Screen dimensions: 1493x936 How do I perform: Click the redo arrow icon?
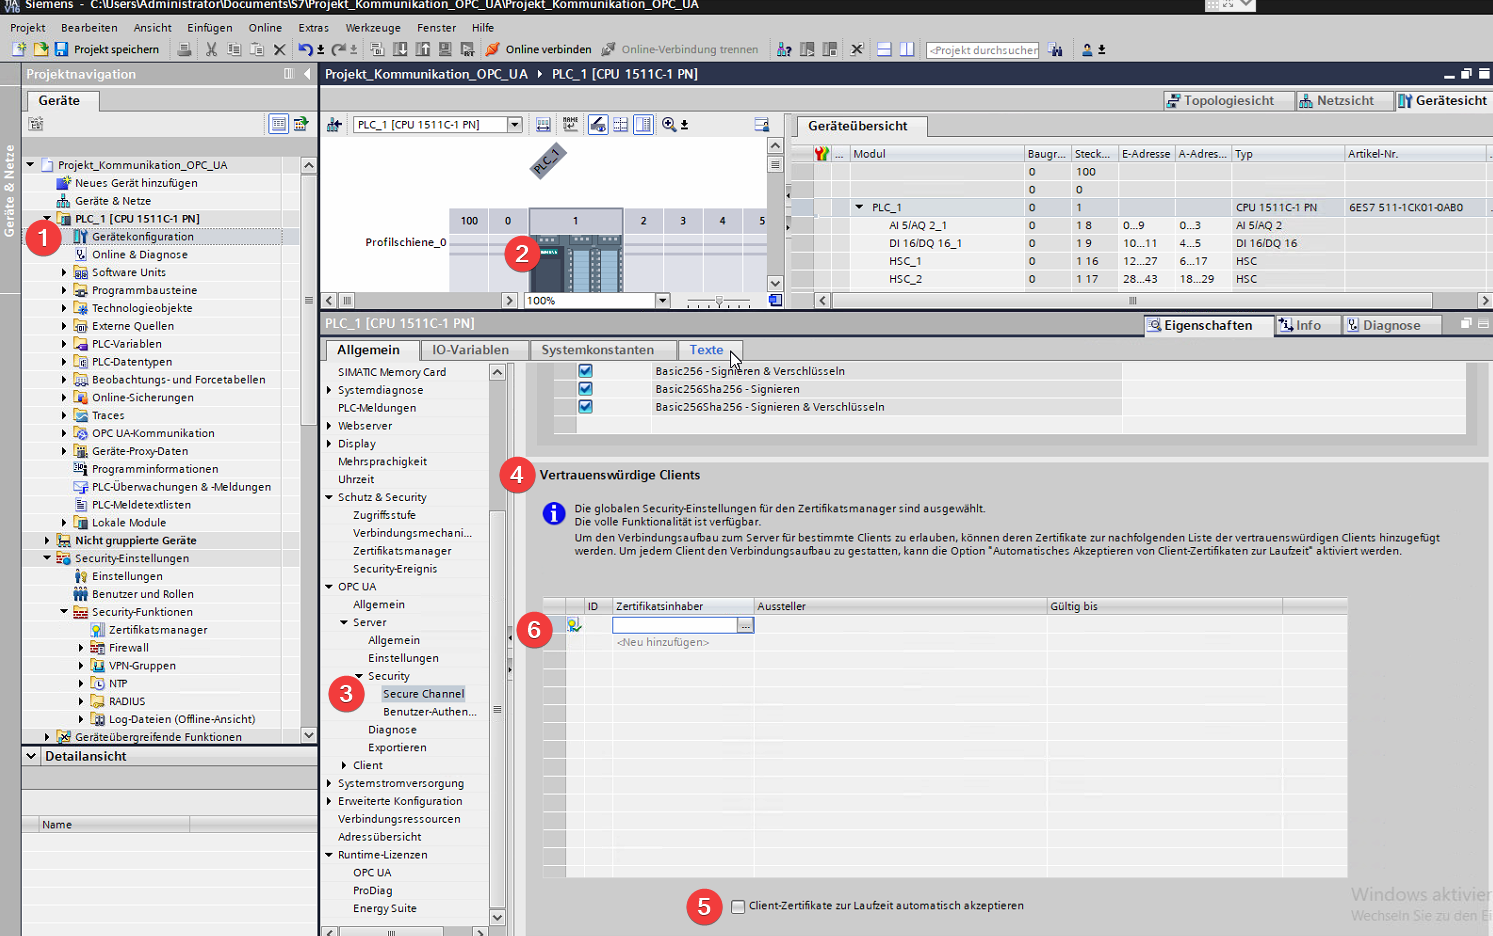(338, 49)
